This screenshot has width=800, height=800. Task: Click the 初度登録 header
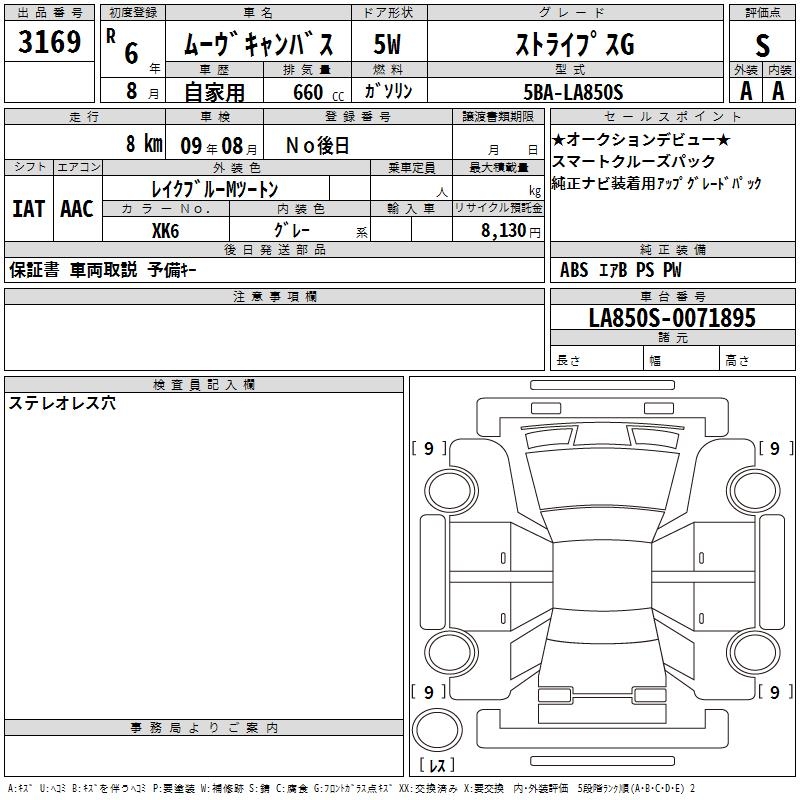133,13
